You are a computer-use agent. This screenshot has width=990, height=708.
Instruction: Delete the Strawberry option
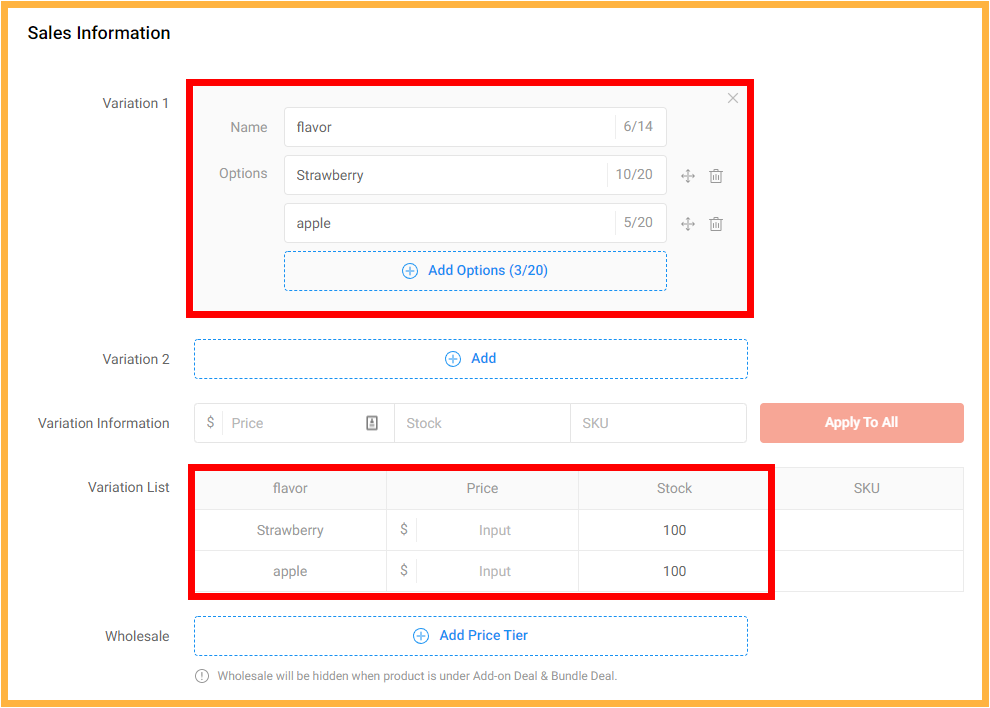(x=715, y=176)
